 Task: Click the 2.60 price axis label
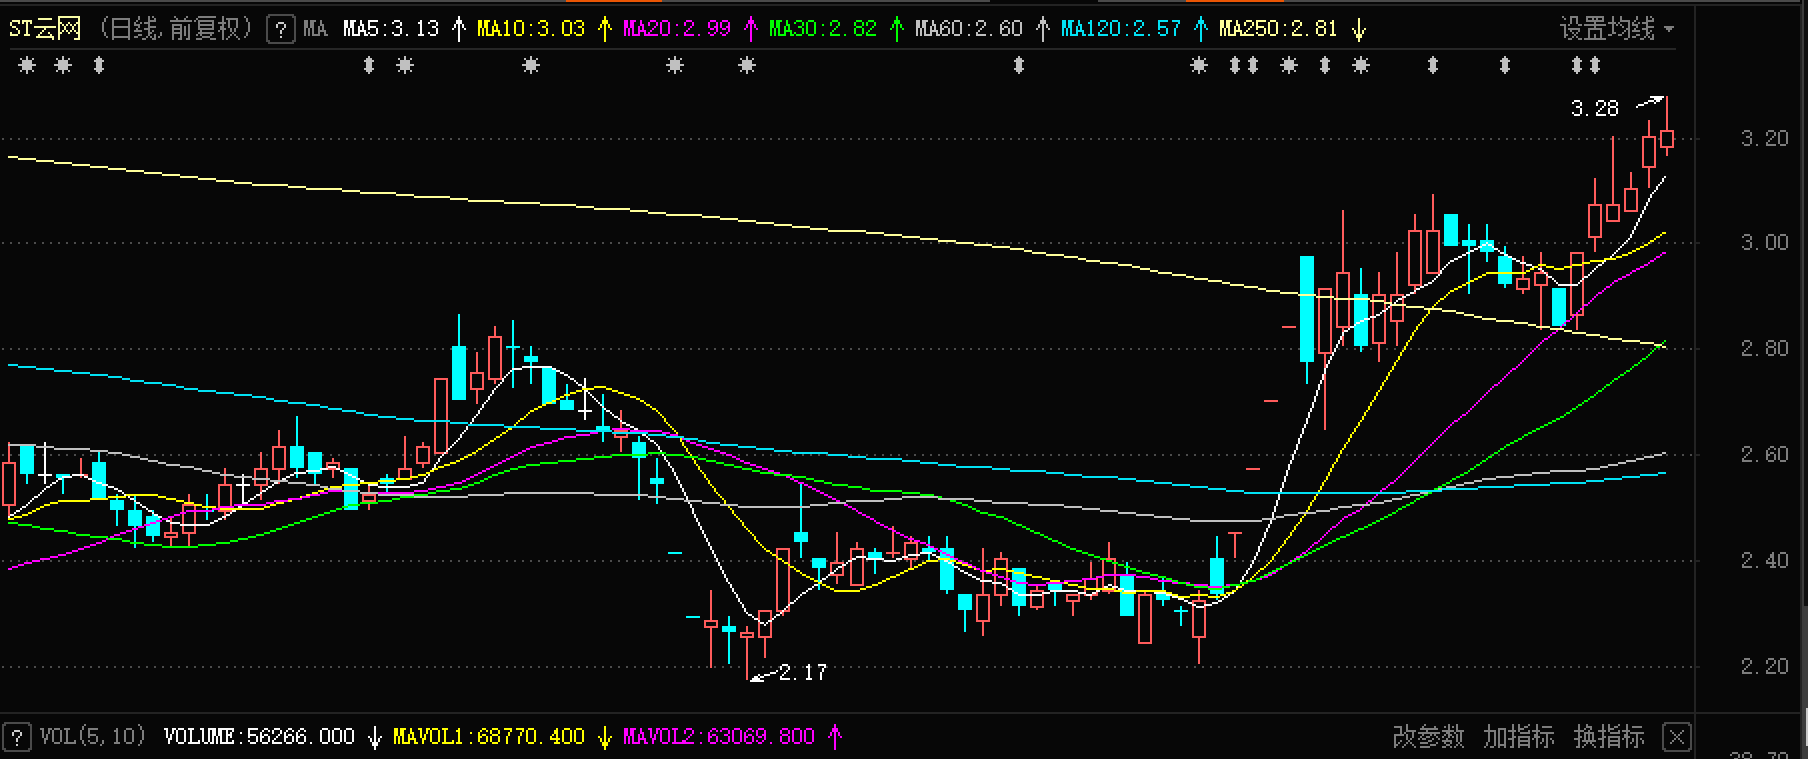click(x=1764, y=455)
